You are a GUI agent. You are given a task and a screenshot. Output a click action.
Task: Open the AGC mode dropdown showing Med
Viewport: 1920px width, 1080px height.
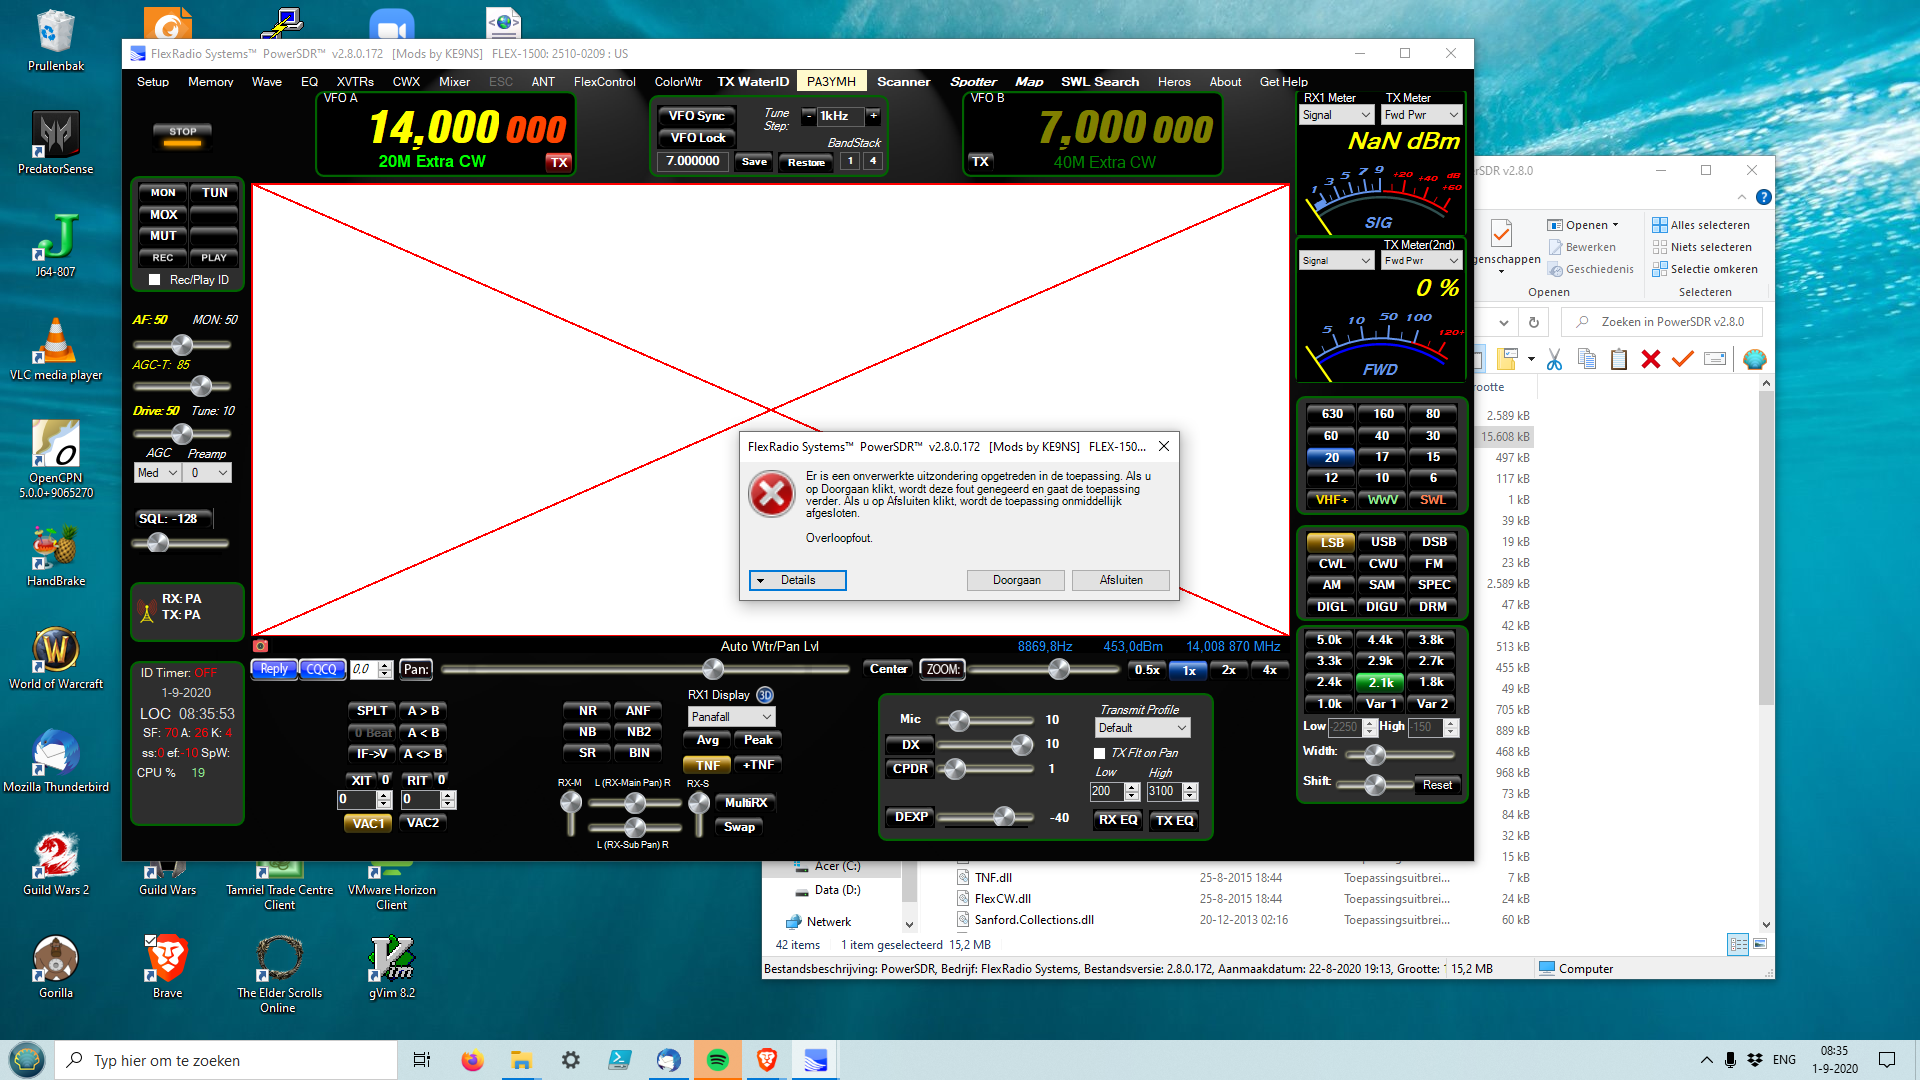click(x=158, y=473)
